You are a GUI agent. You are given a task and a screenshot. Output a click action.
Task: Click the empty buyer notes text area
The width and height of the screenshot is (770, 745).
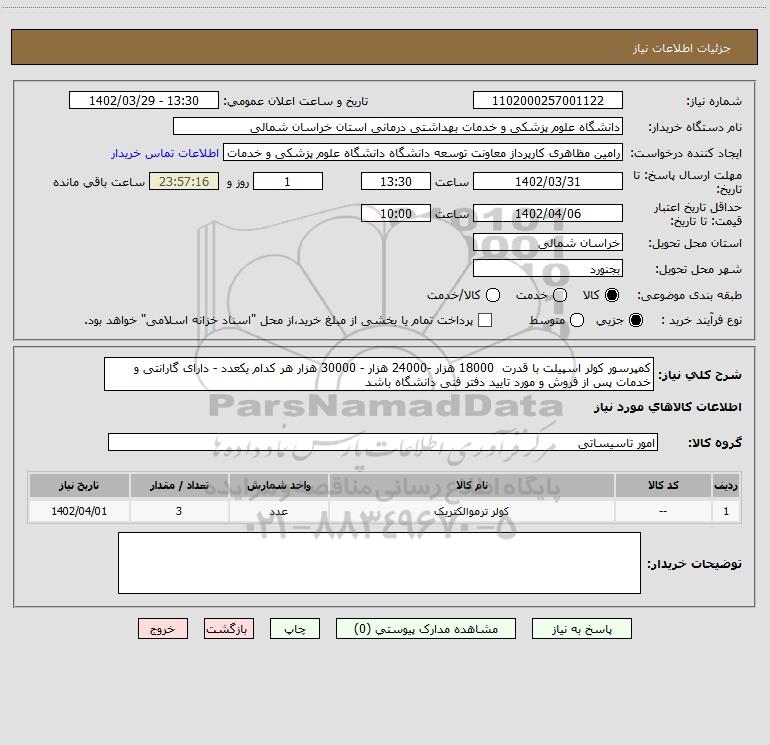380,563
